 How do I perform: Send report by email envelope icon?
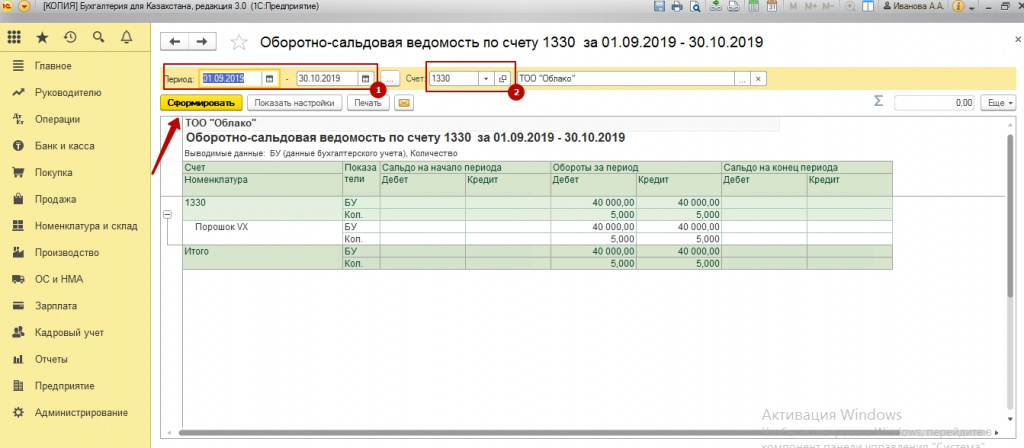pos(404,102)
